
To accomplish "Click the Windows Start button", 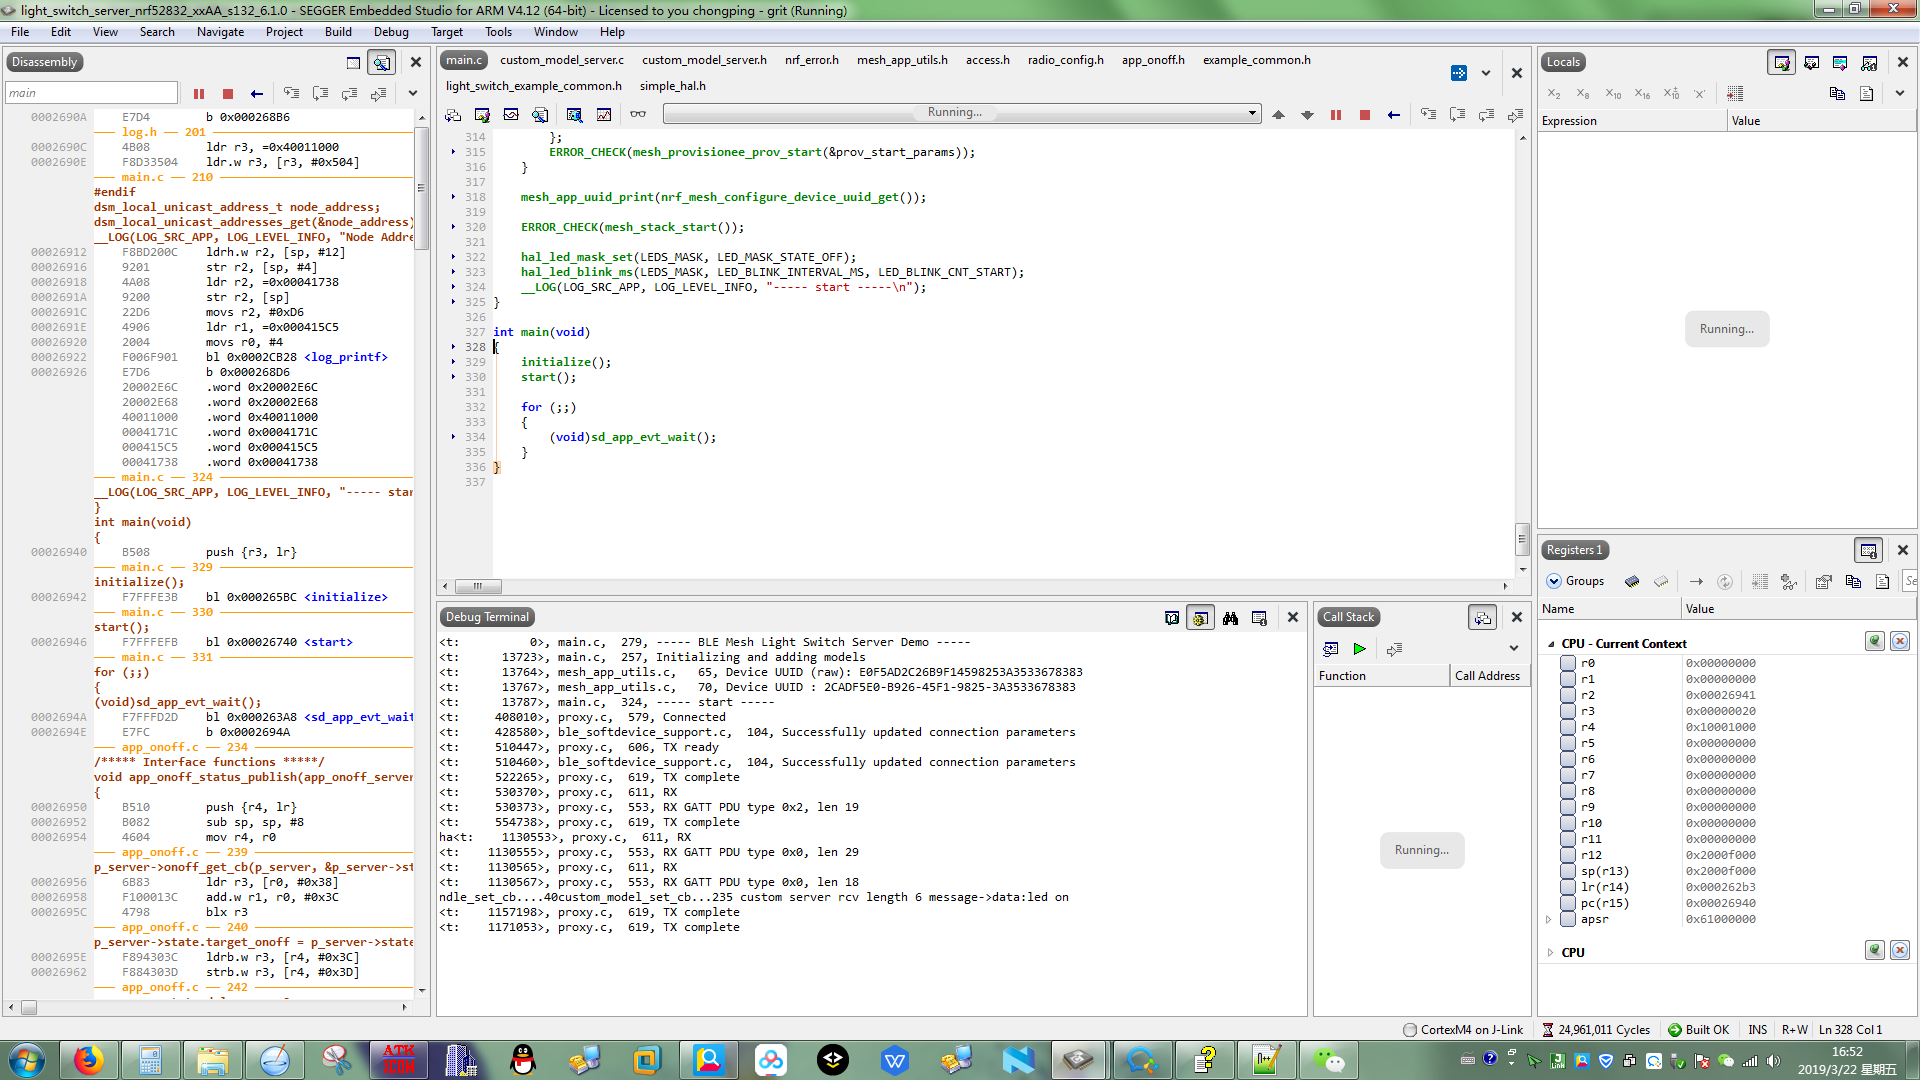I will pyautogui.click(x=27, y=1060).
